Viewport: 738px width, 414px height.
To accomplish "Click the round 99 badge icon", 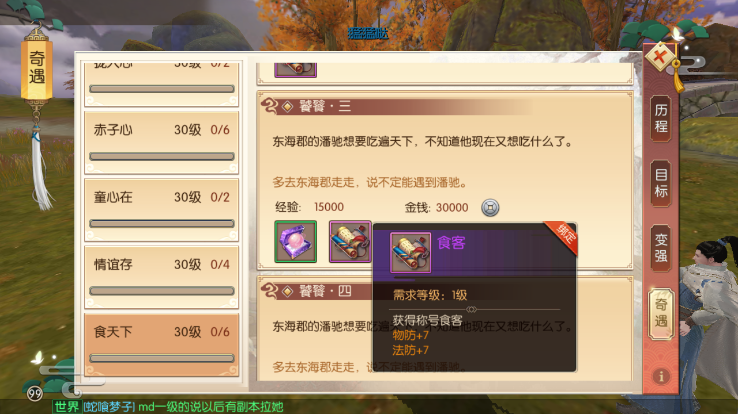I will [35, 393].
